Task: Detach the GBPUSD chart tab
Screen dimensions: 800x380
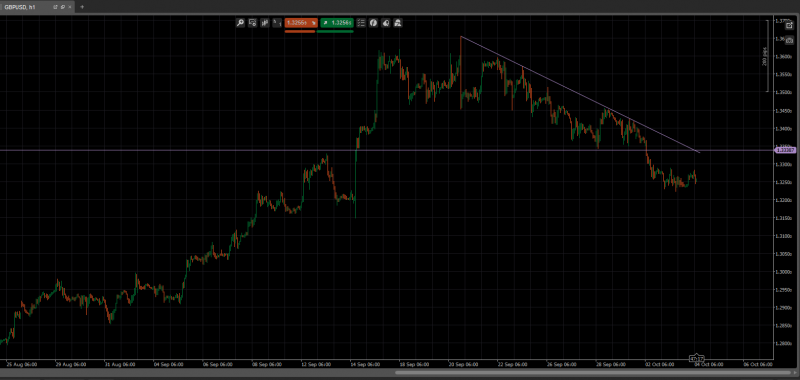Action: 55,7
